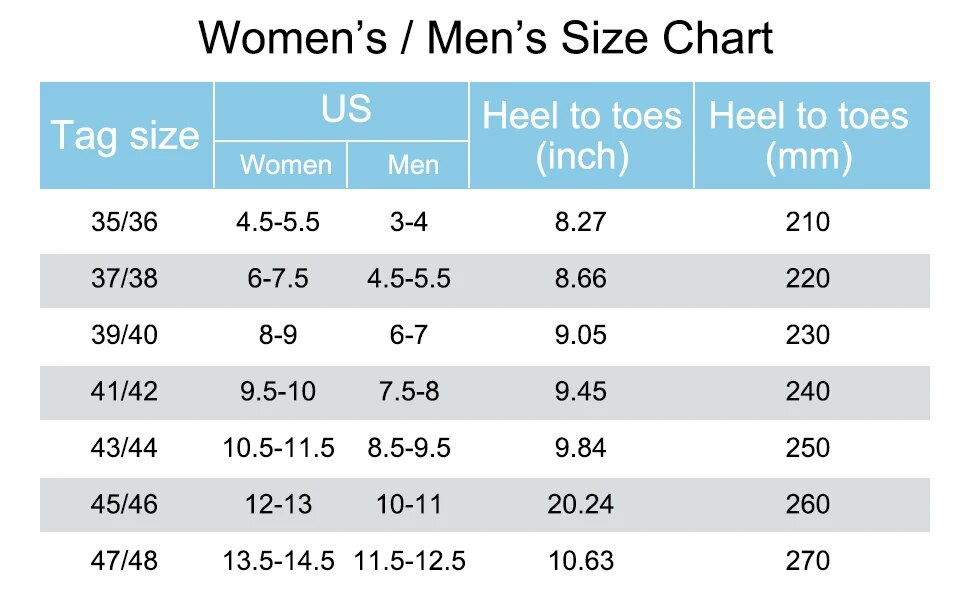Select the 8.27 inch value
Screen dimensions: 970x600
(x=580, y=222)
